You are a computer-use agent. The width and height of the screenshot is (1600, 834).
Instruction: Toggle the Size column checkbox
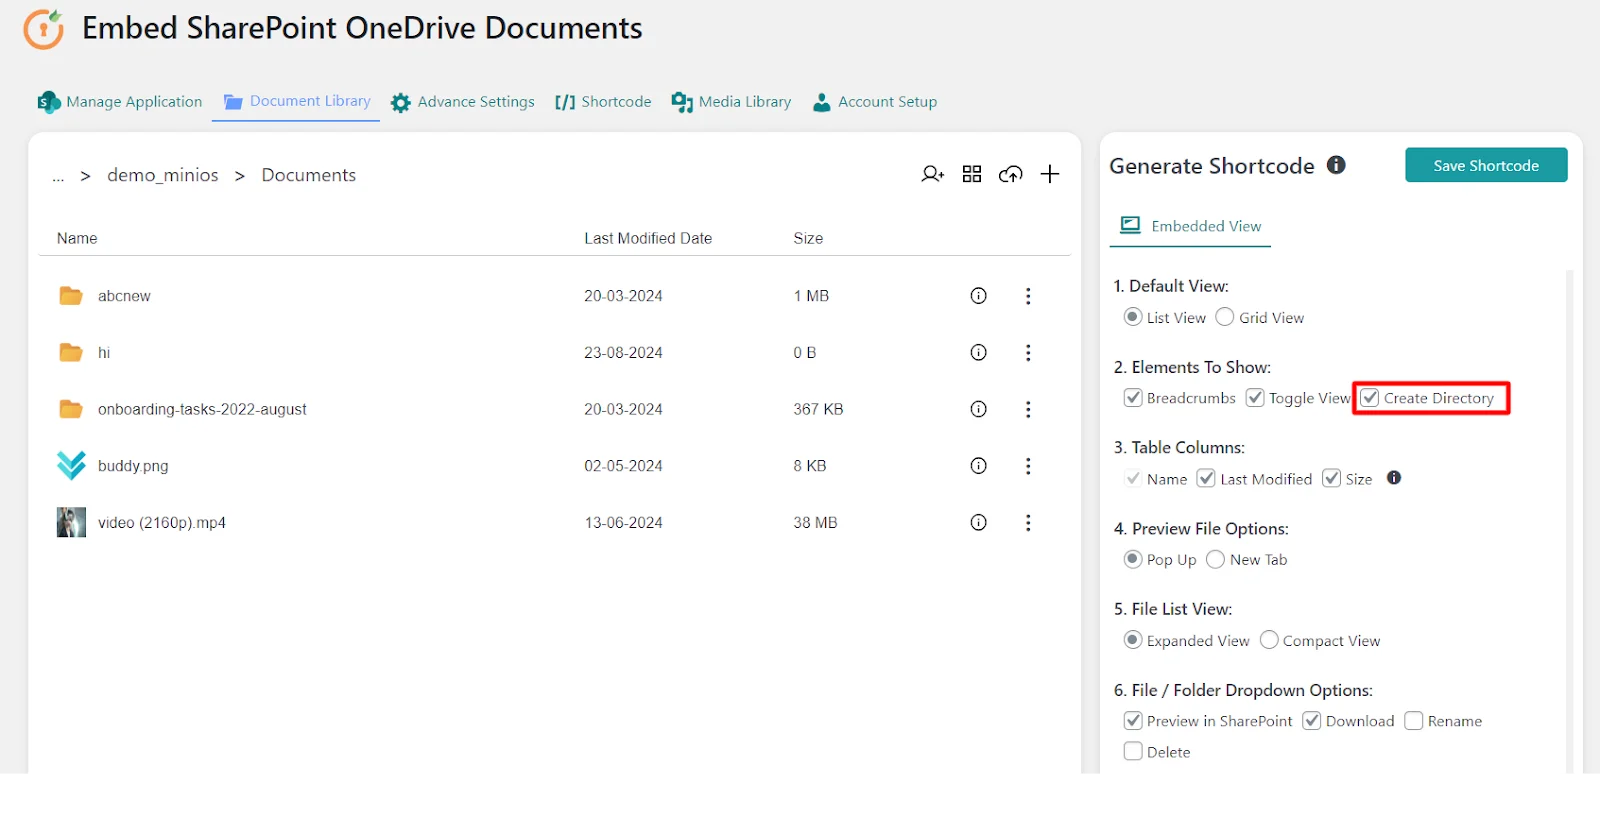1332,478
